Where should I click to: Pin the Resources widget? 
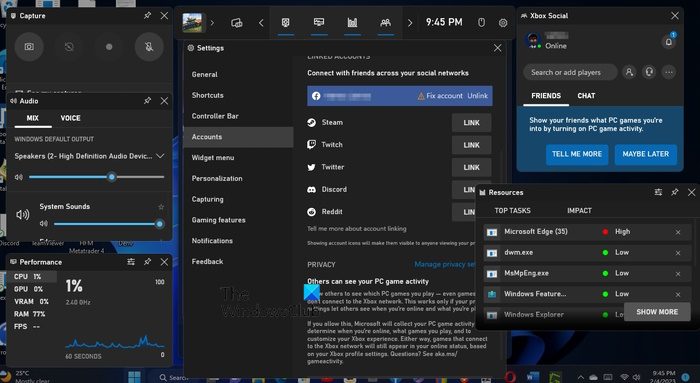(675, 192)
